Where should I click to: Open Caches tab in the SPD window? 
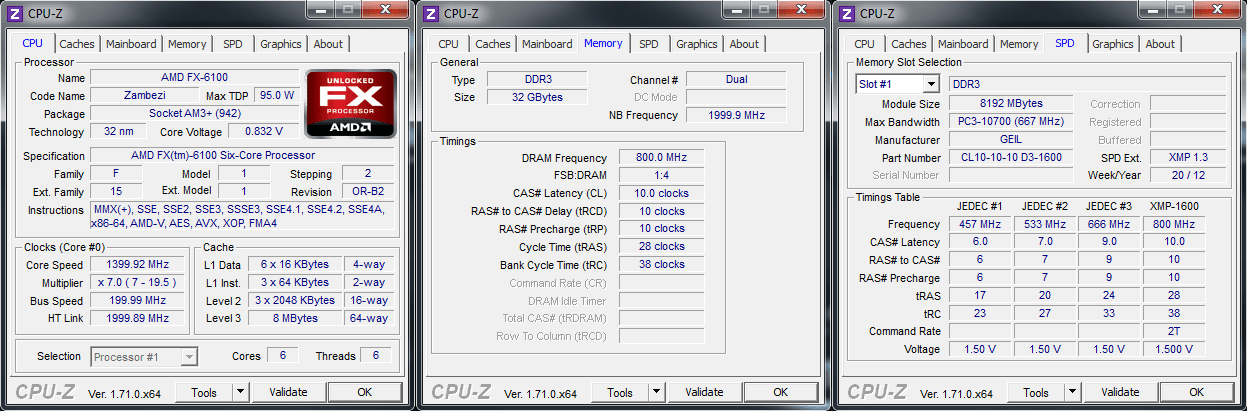coord(908,44)
